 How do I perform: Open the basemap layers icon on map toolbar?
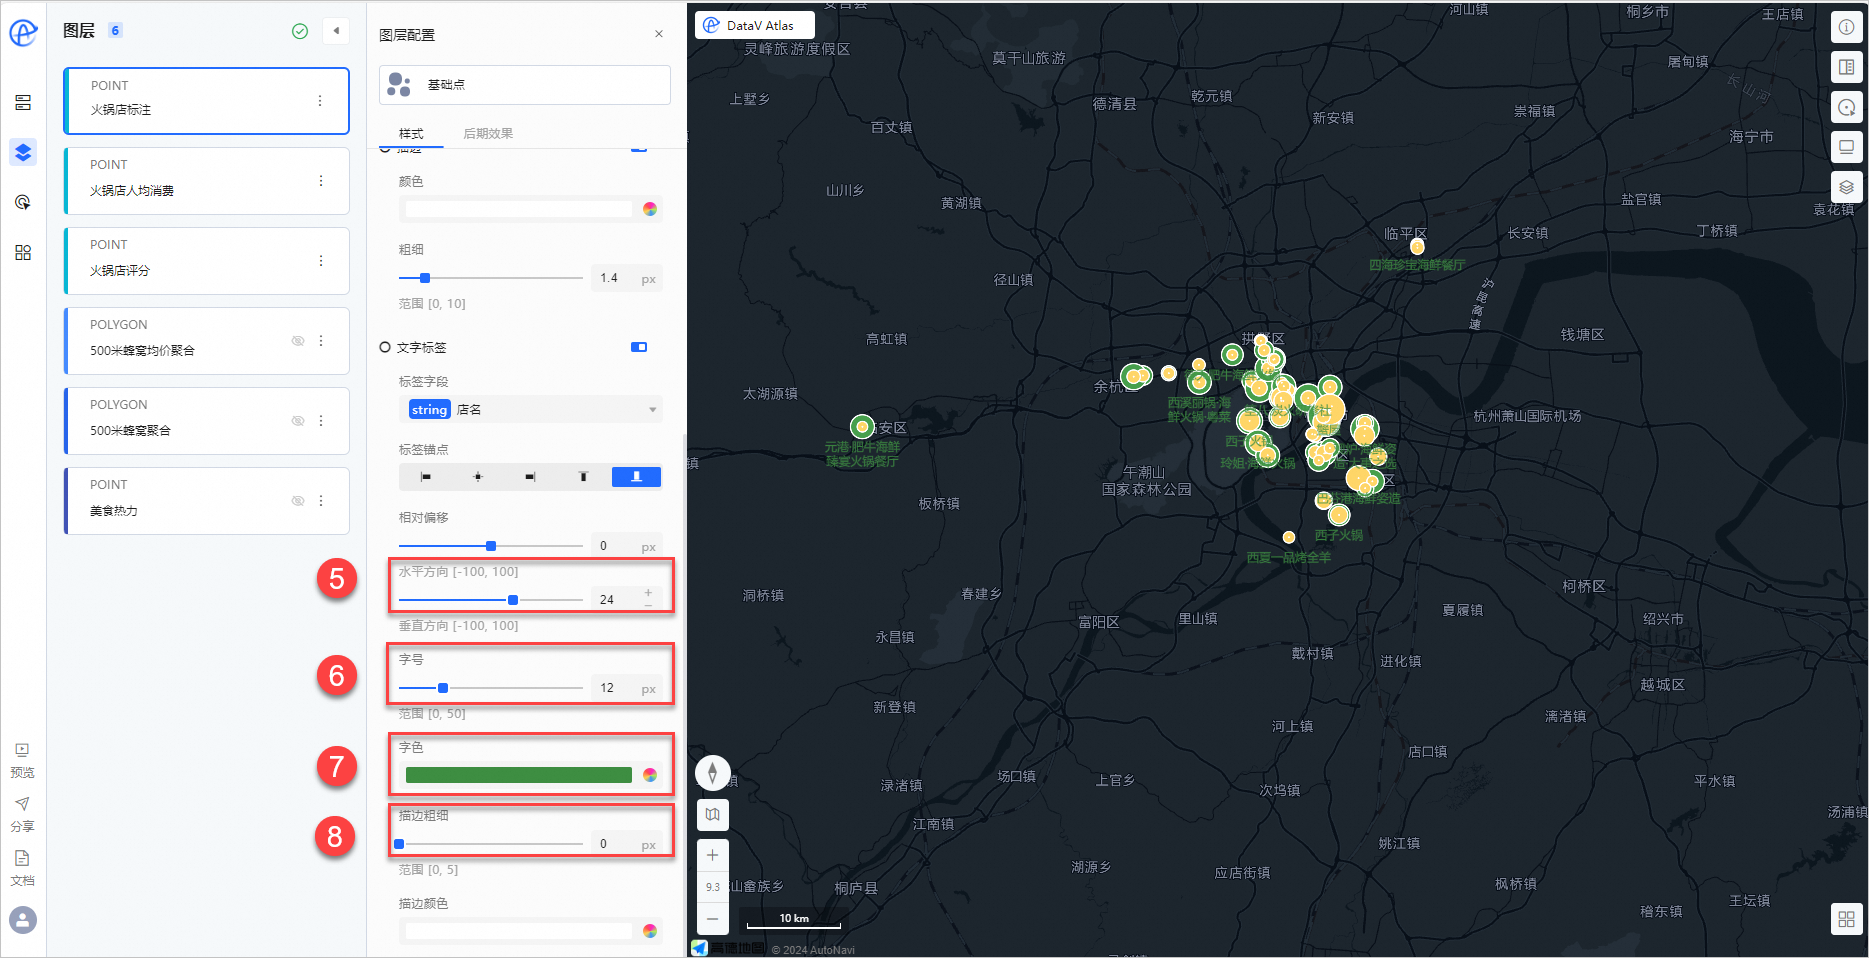[1846, 187]
